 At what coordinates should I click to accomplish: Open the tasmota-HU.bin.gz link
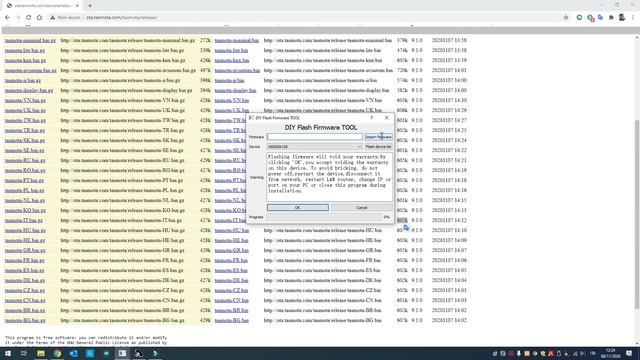coord(25,230)
